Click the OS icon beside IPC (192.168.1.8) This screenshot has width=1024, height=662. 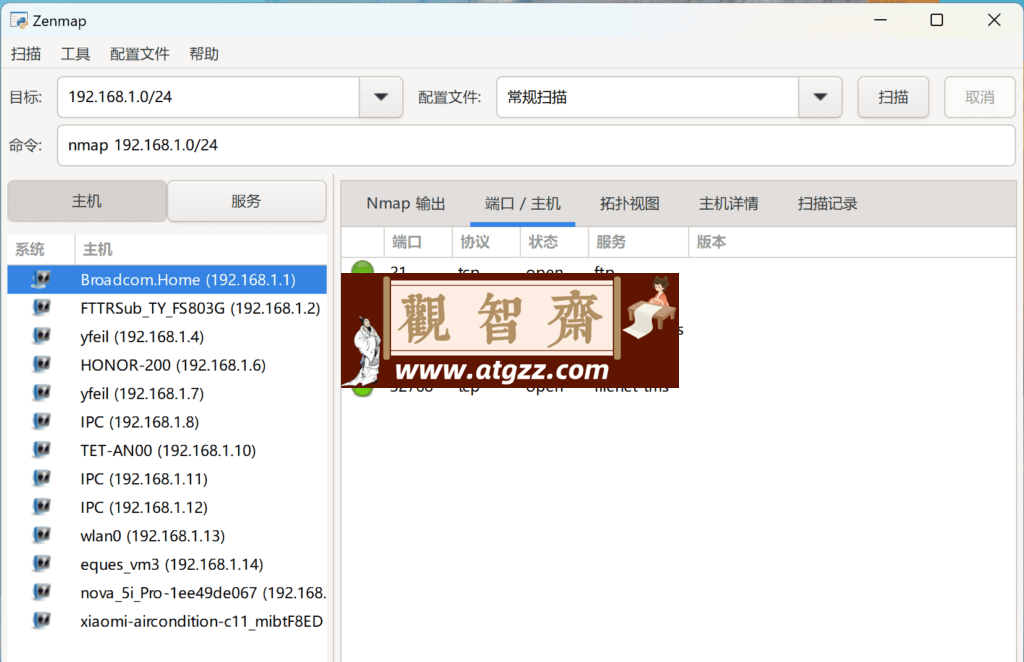(41, 422)
